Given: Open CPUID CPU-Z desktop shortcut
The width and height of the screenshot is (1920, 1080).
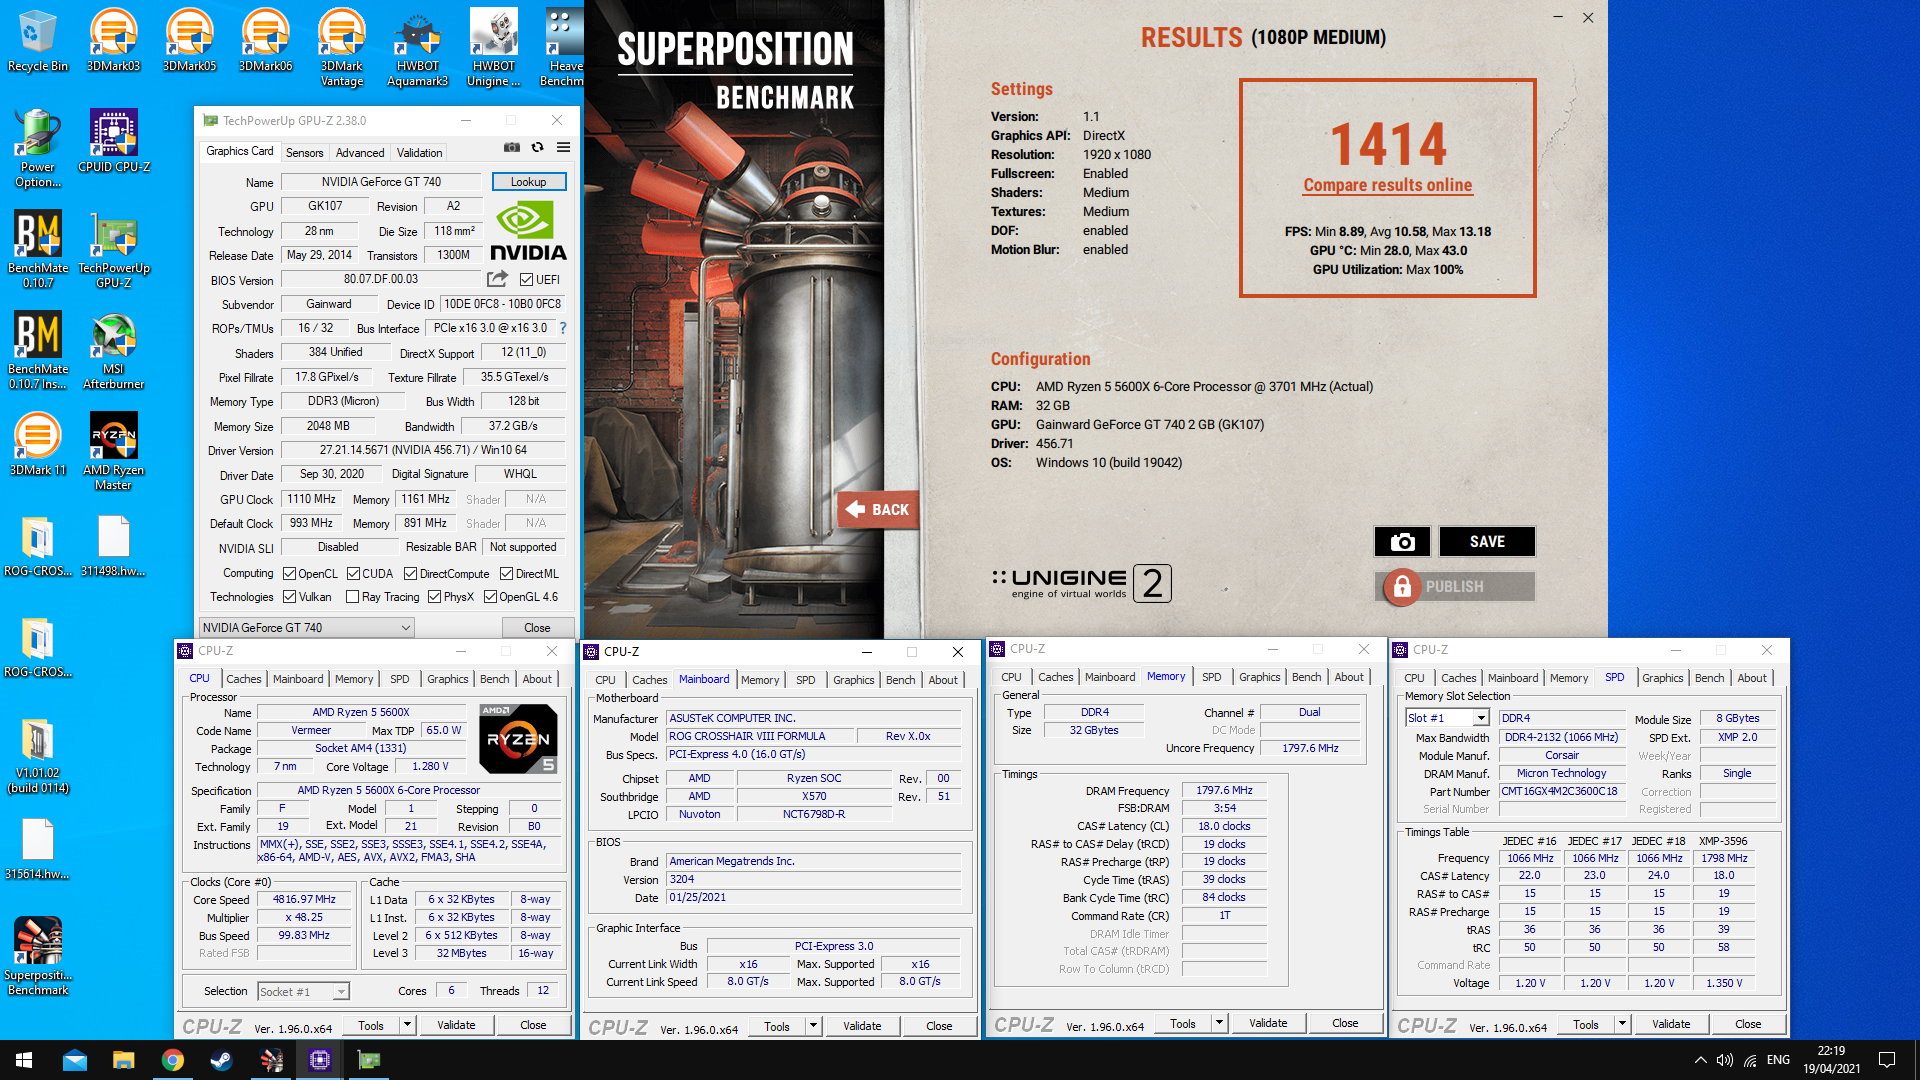Looking at the screenshot, I should coord(114,142).
